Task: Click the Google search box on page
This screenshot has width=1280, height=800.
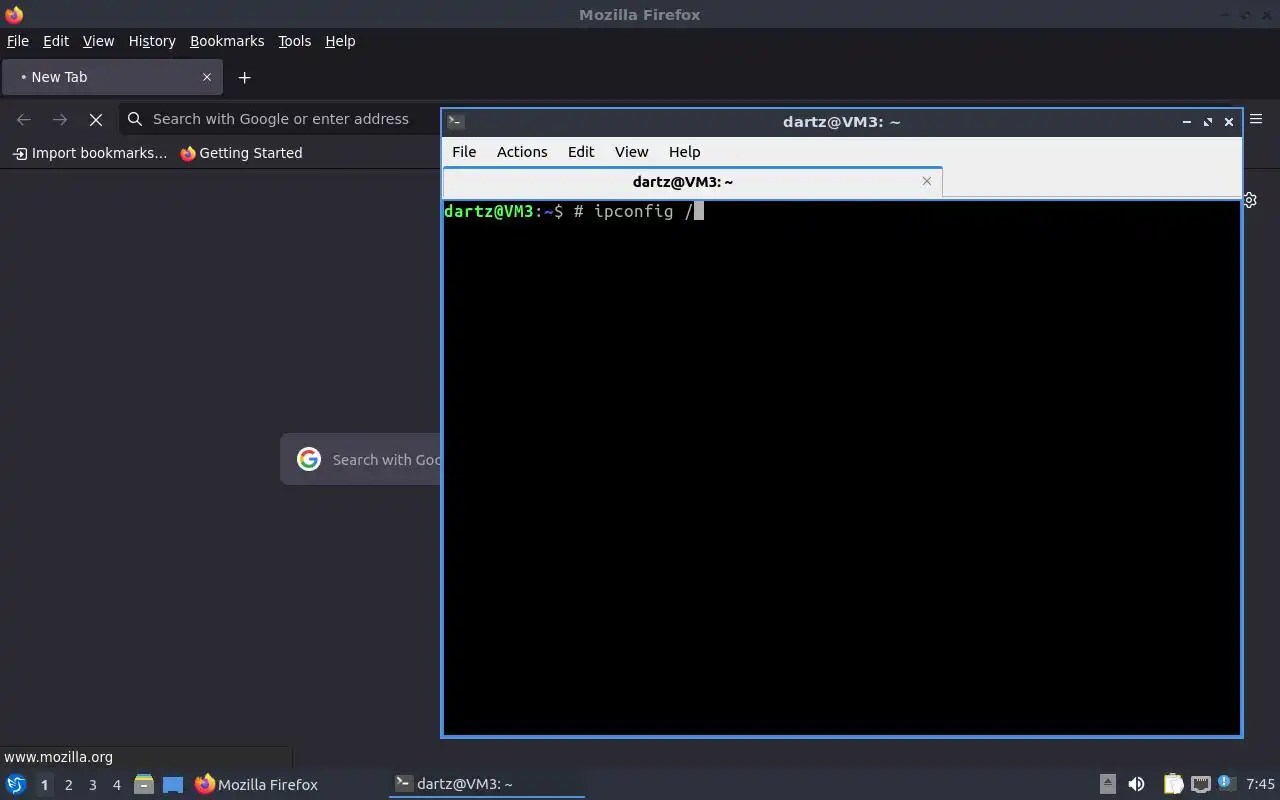Action: point(361,459)
